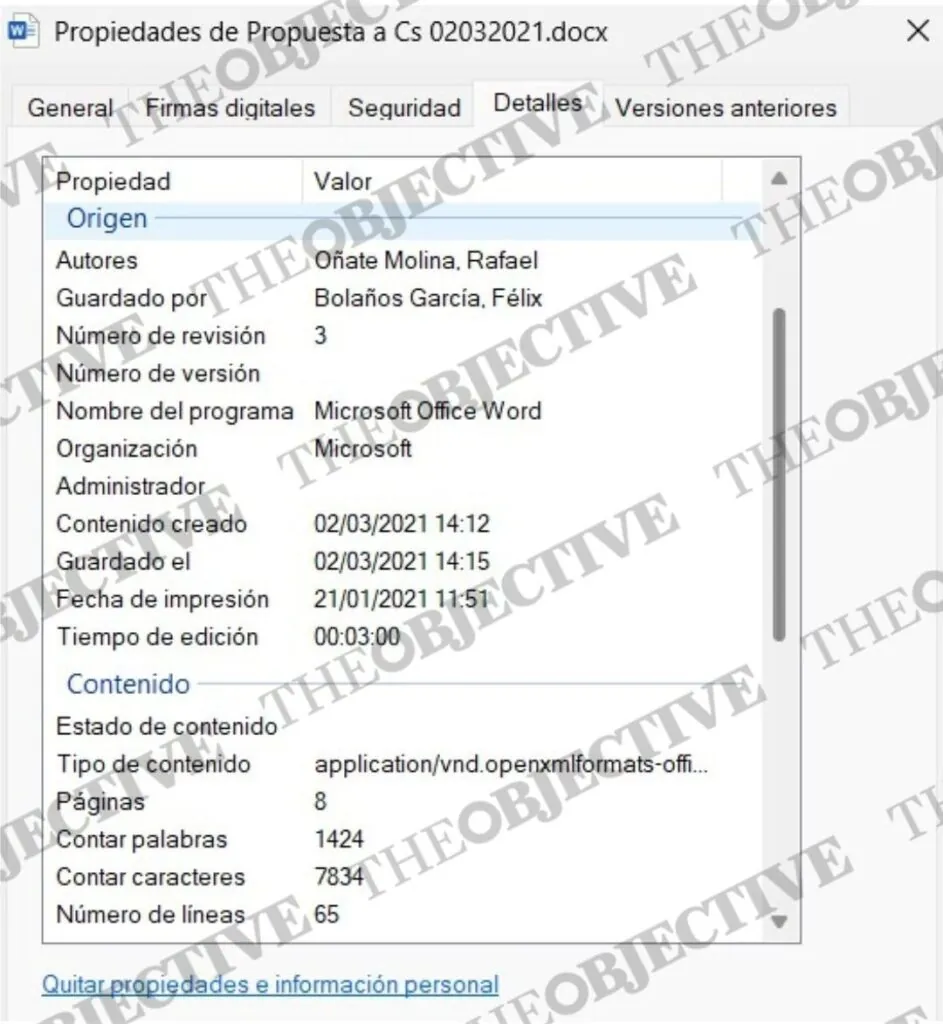
Task: Select the Autores value Oñate Molina, Rafael
Action: pyautogui.click(x=426, y=261)
